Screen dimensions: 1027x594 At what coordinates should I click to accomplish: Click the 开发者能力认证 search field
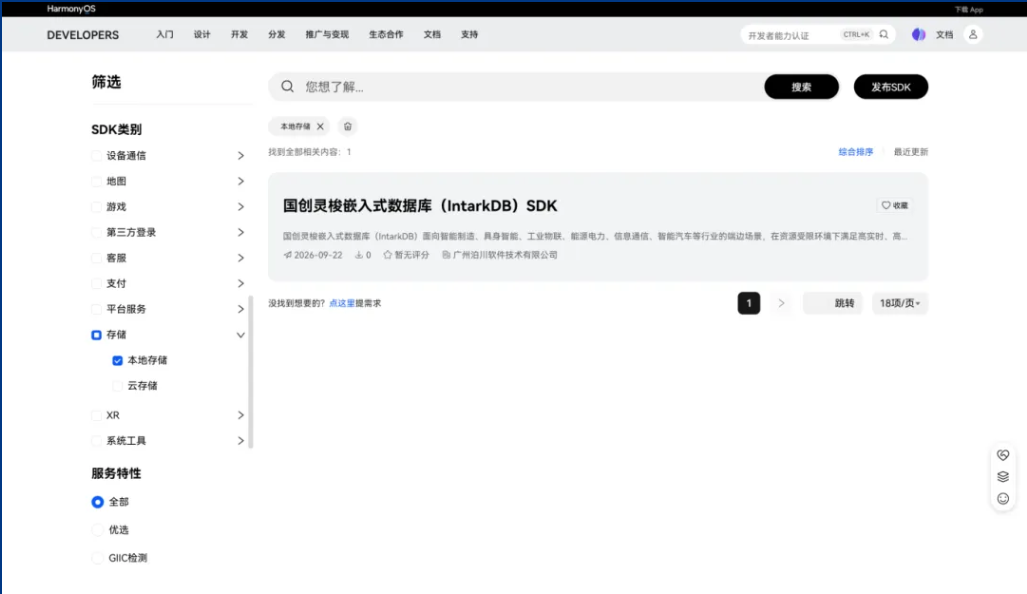pos(790,35)
